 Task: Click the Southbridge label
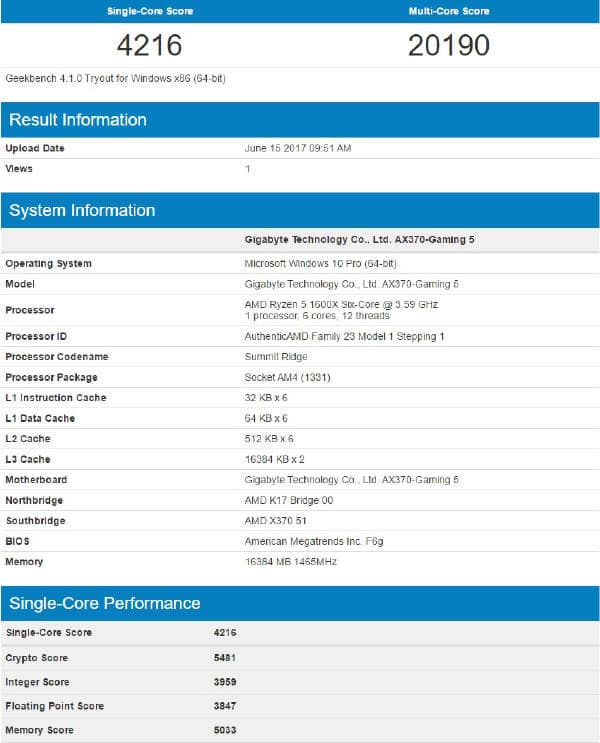tap(36, 521)
